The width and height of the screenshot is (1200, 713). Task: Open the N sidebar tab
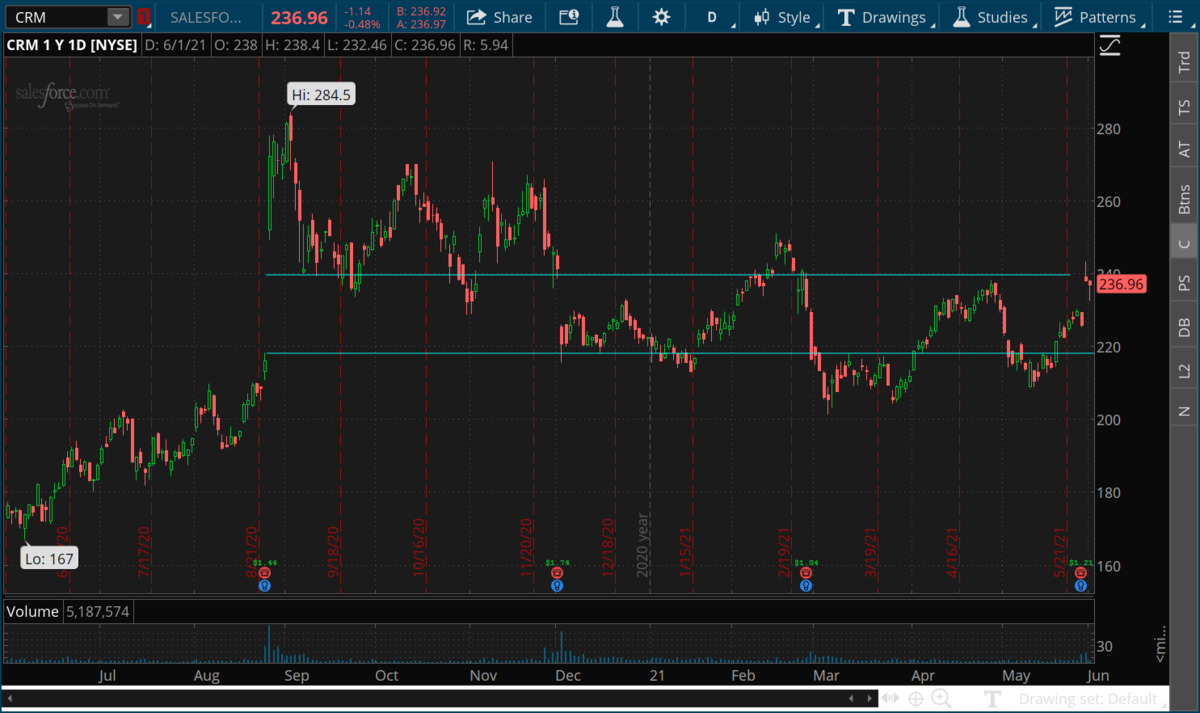pos(1184,411)
